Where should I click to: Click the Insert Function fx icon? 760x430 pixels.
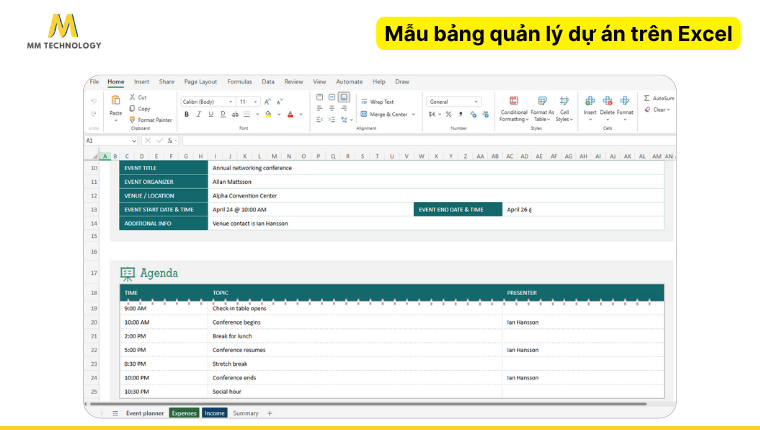(x=170, y=141)
